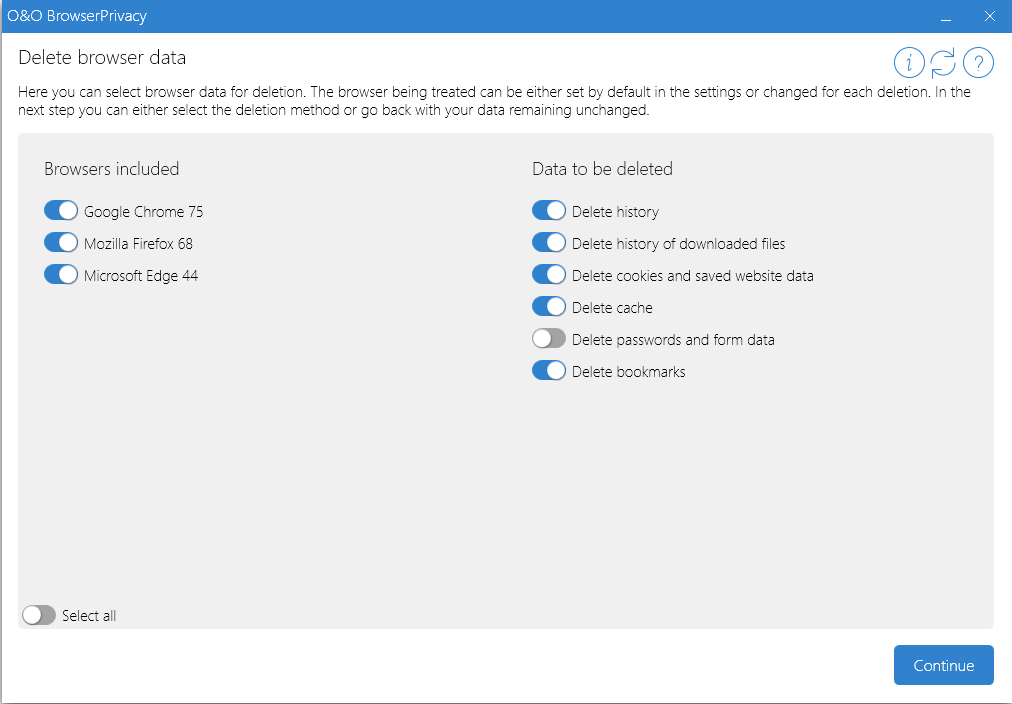Minimize the O&O BrowserPrivacy window

pyautogui.click(x=944, y=16)
